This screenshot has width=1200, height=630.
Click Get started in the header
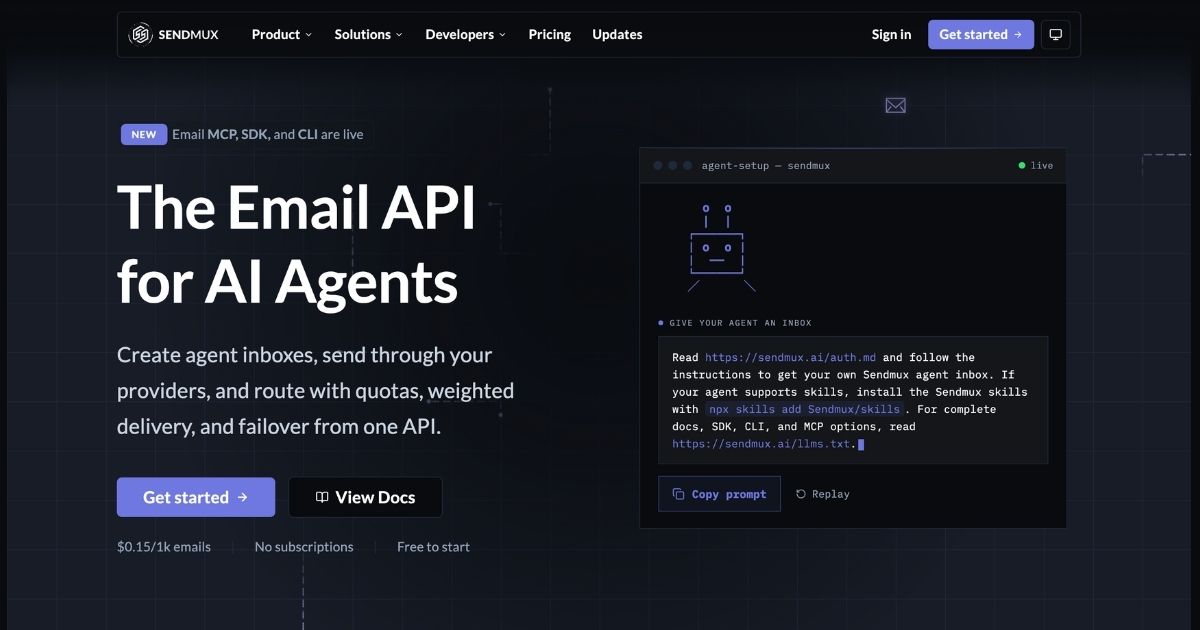(980, 34)
